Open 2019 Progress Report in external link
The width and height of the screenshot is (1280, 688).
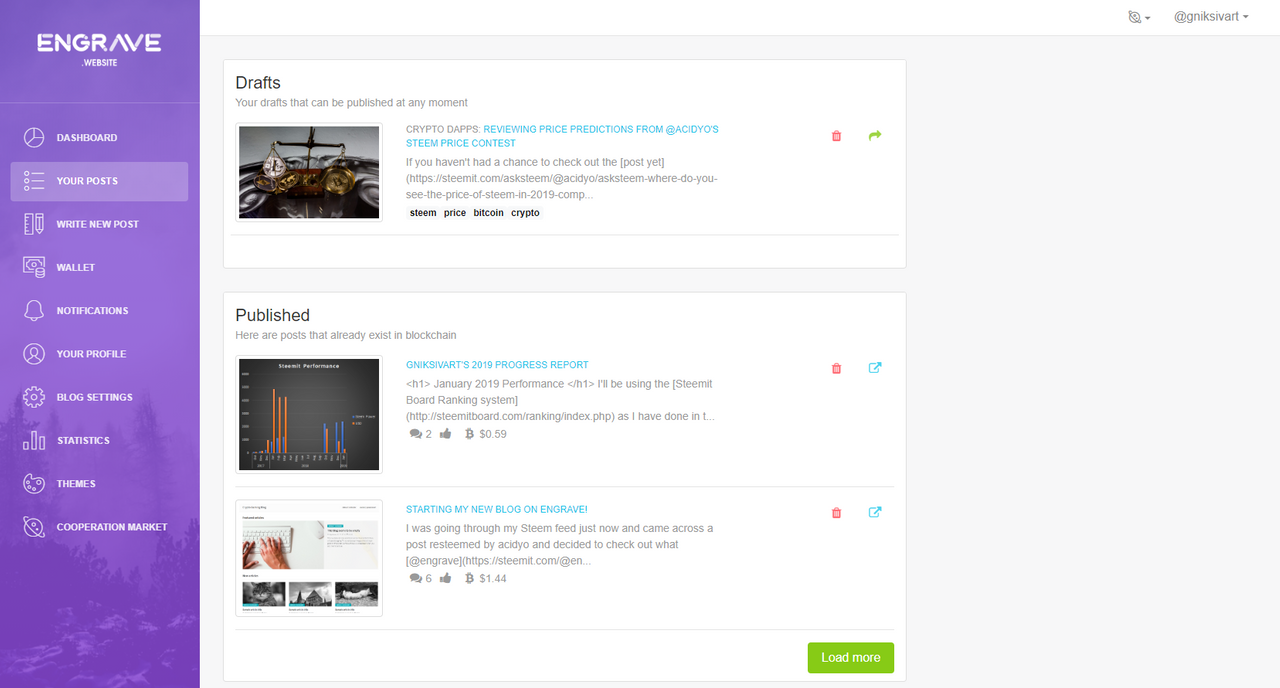(875, 367)
